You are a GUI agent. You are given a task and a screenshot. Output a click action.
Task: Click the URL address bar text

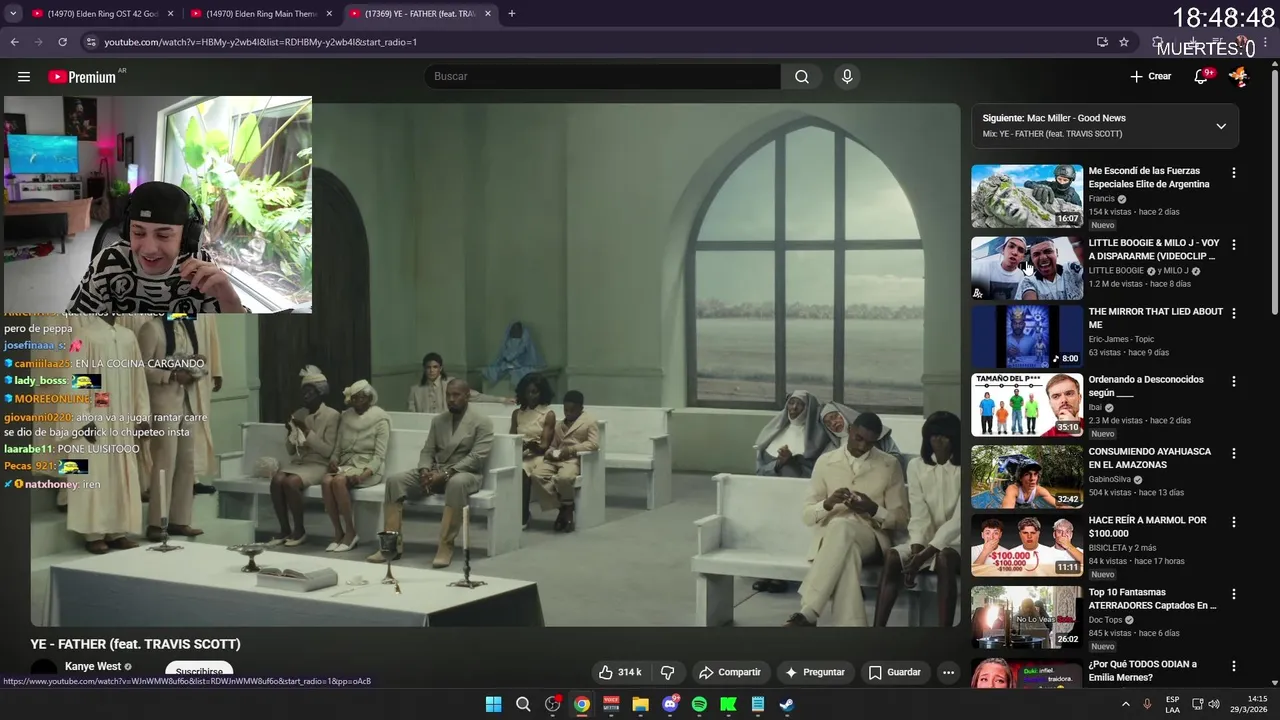(260, 42)
